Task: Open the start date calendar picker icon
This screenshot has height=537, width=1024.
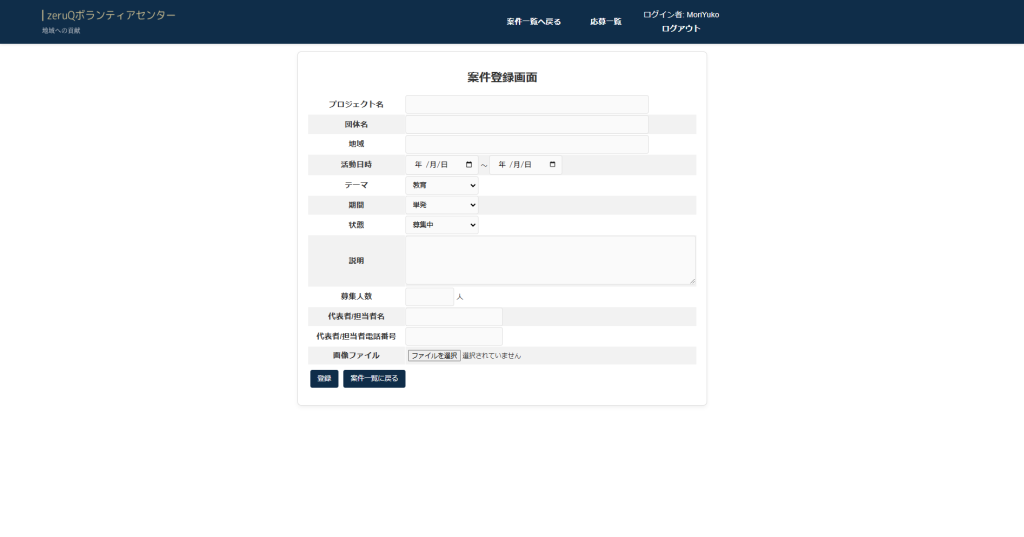Action: click(x=469, y=165)
